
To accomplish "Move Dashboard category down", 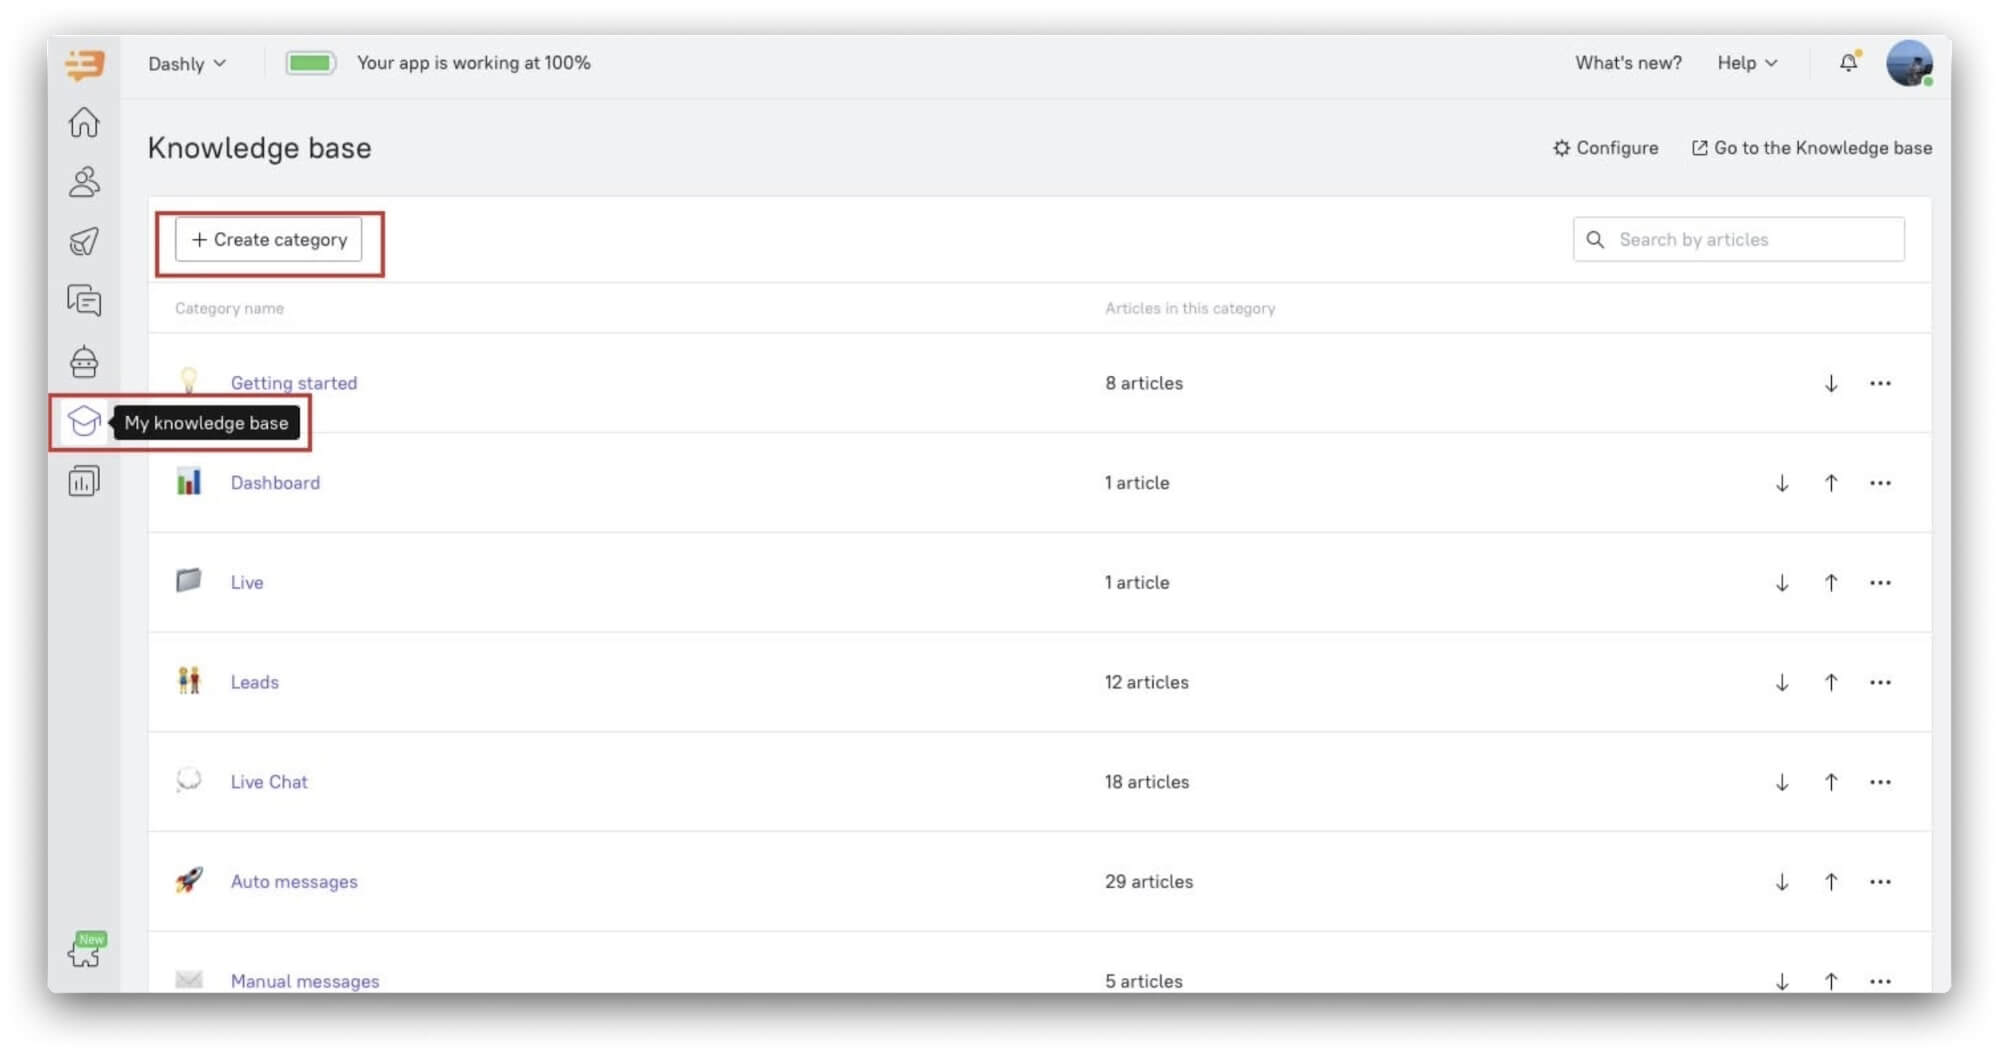I will click(x=1781, y=483).
